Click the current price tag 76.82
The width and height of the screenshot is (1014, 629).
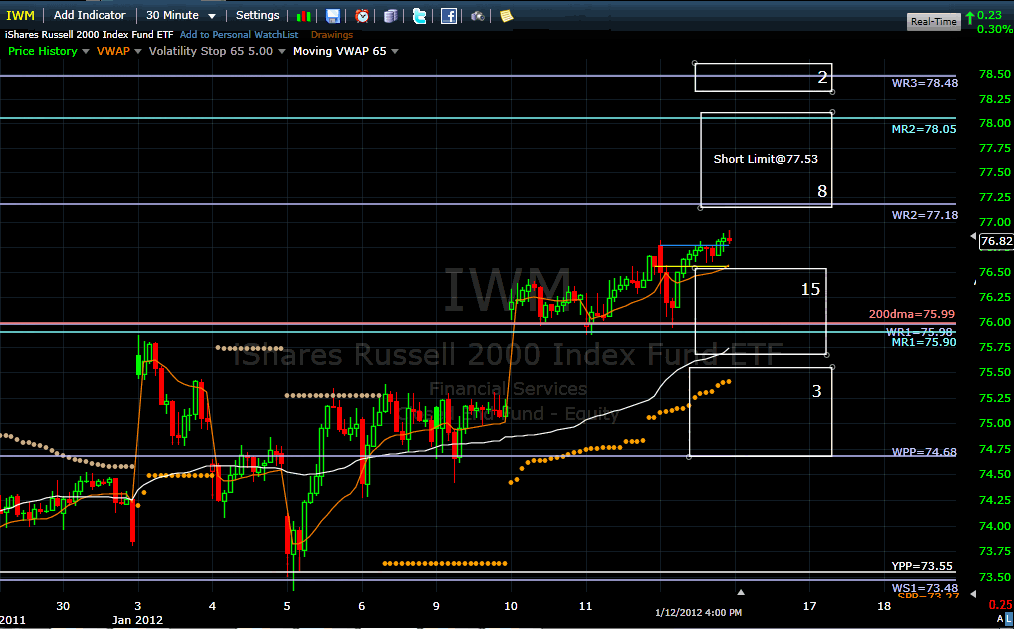pyautogui.click(x=996, y=241)
